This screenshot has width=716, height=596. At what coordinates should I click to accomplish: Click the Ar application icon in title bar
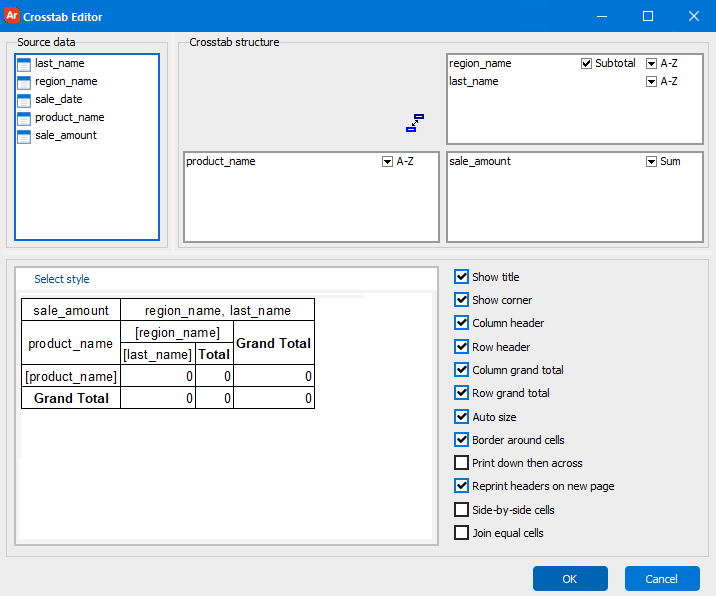coord(11,16)
